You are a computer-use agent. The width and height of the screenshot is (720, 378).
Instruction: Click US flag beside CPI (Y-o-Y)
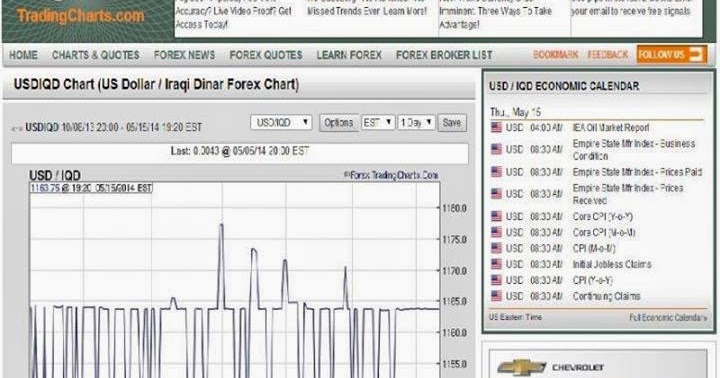pyautogui.click(x=496, y=280)
